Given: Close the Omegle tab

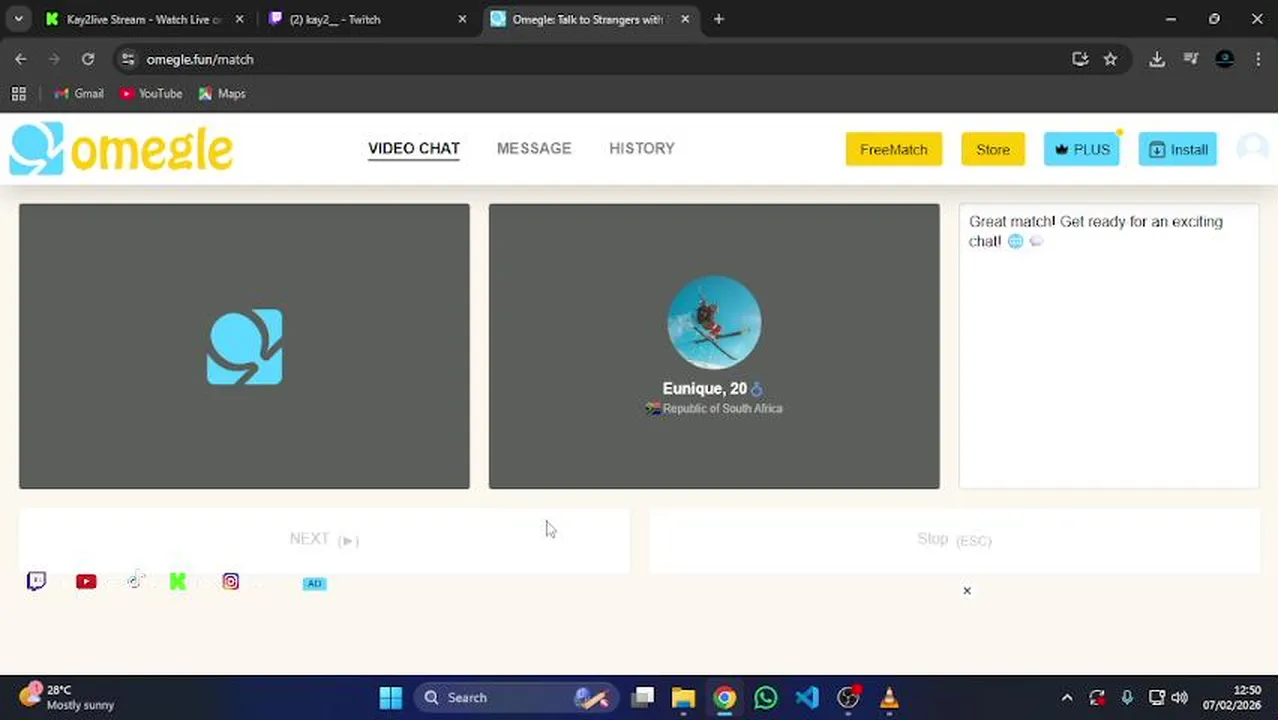Looking at the screenshot, I should [685, 19].
